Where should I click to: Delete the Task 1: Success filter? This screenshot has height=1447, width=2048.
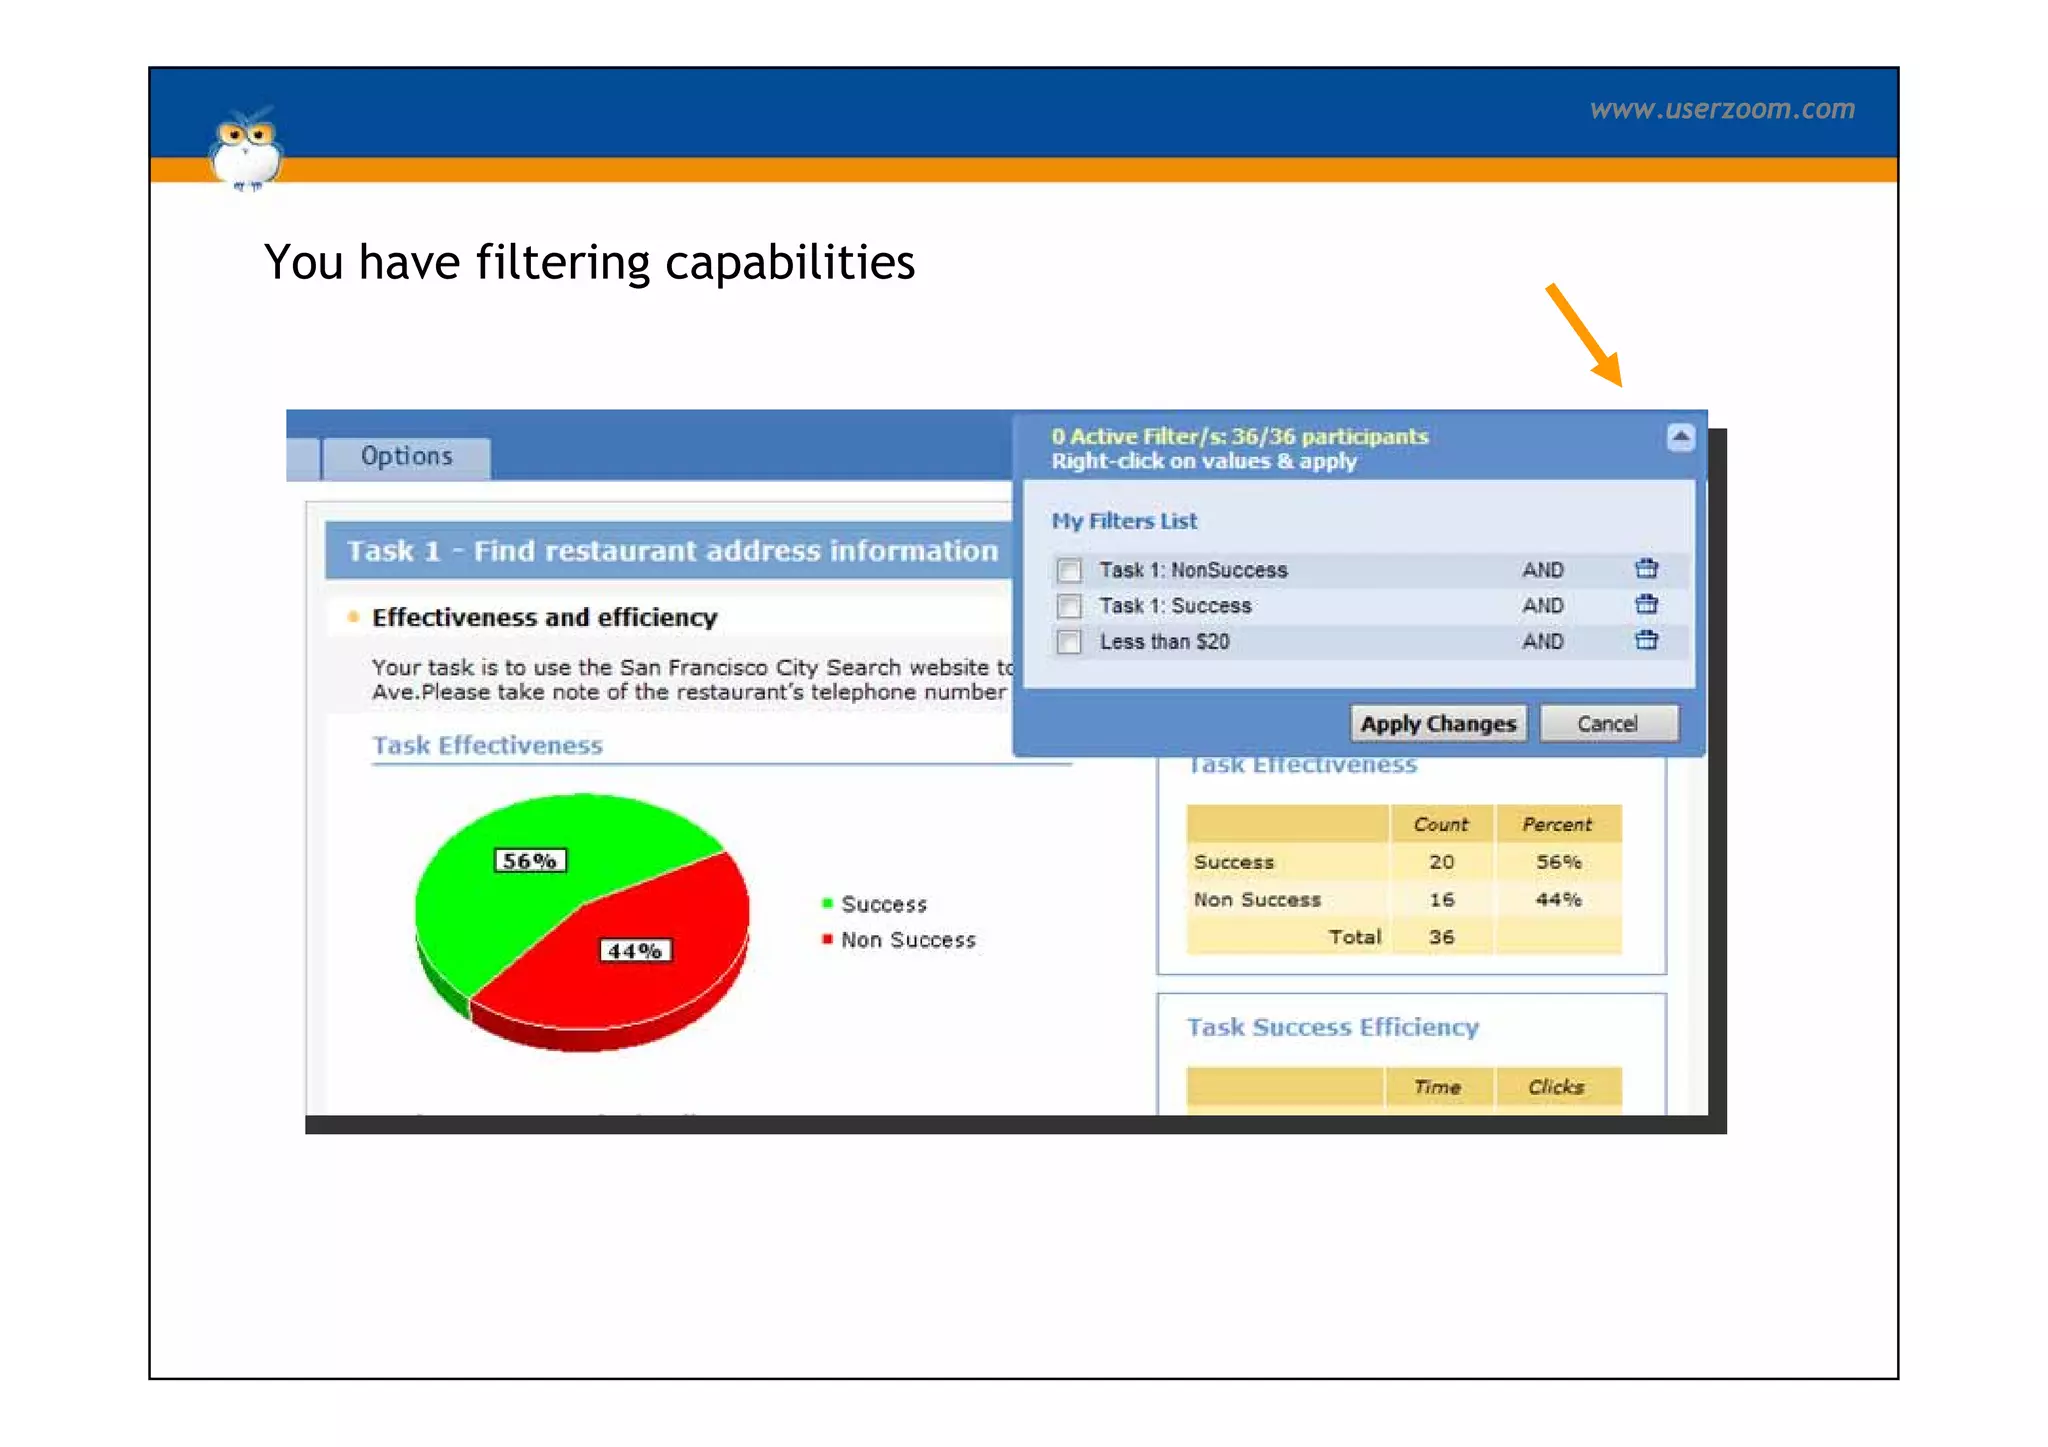coord(1646,605)
